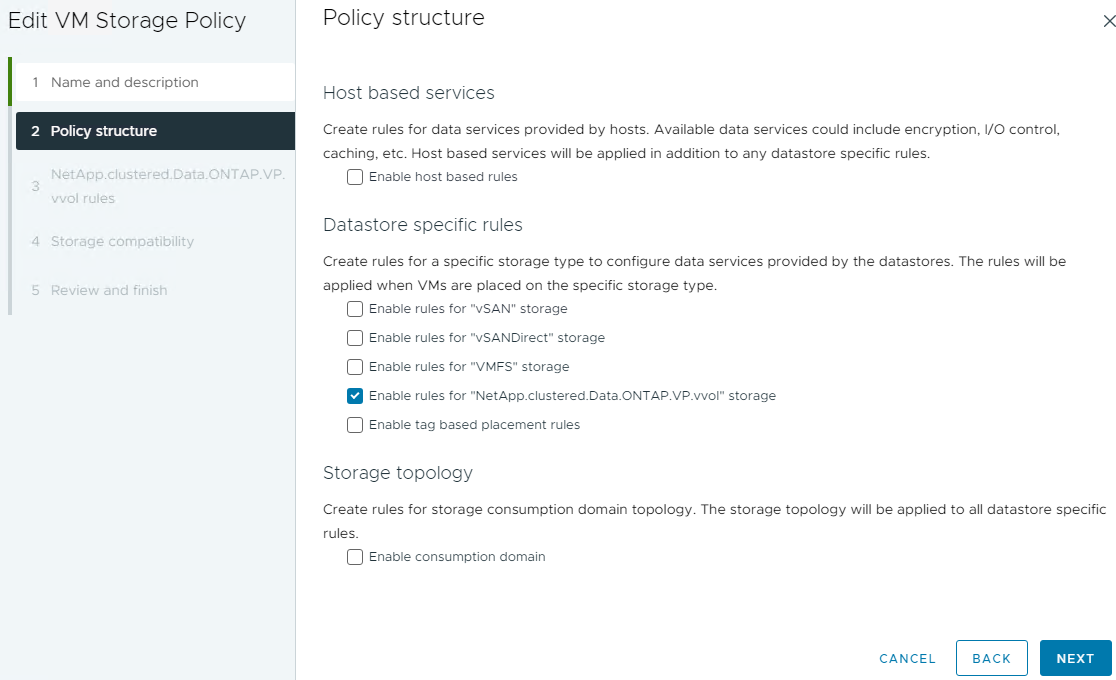The width and height of the screenshot is (1116, 680).
Task: Turn on rules for "VMFS" storage
Action: point(355,367)
